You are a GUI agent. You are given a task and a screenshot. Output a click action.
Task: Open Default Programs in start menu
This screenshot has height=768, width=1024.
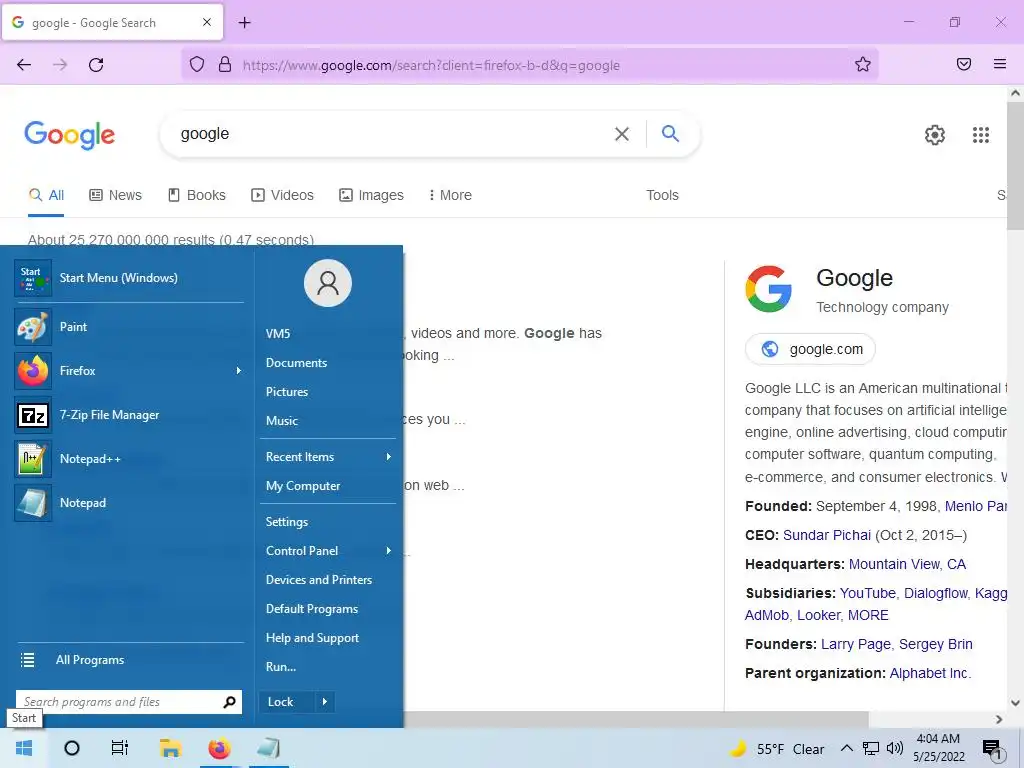(x=312, y=609)
